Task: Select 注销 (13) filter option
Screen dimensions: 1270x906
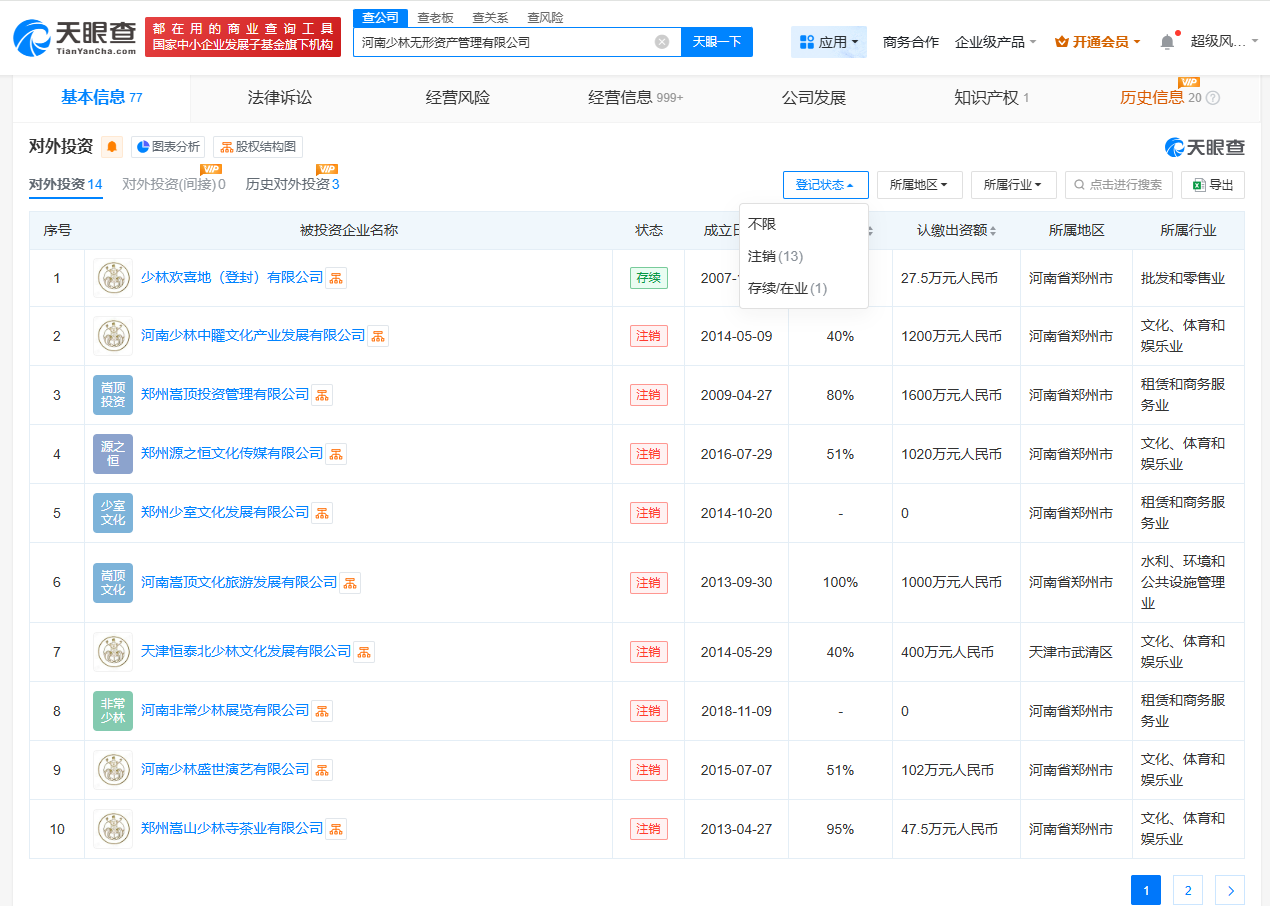Action: [x=775, y=256]
